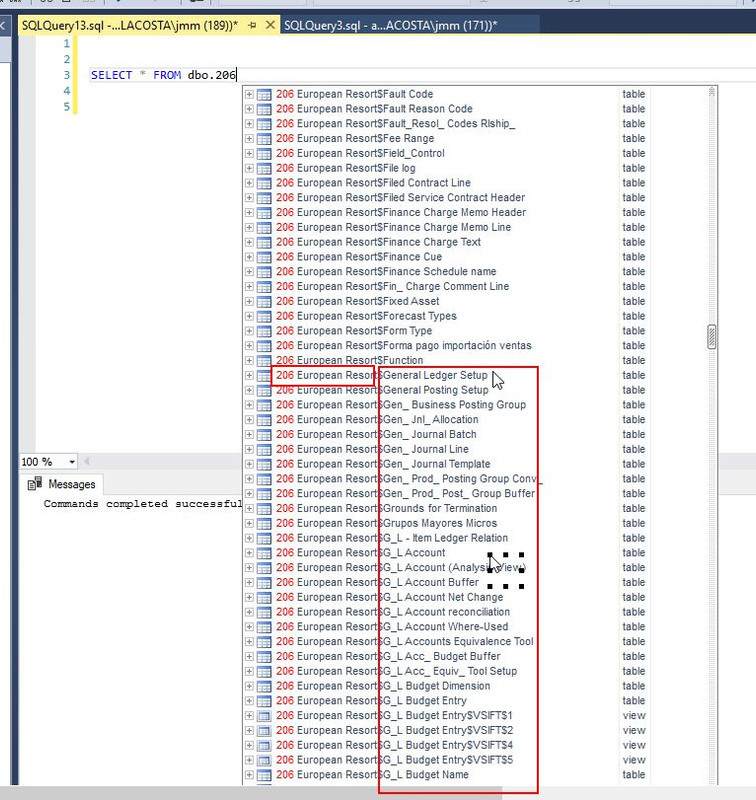Click scroll-up arrow of suggestion list
Viewport: 756px width, 800px height.
(711, 92)
